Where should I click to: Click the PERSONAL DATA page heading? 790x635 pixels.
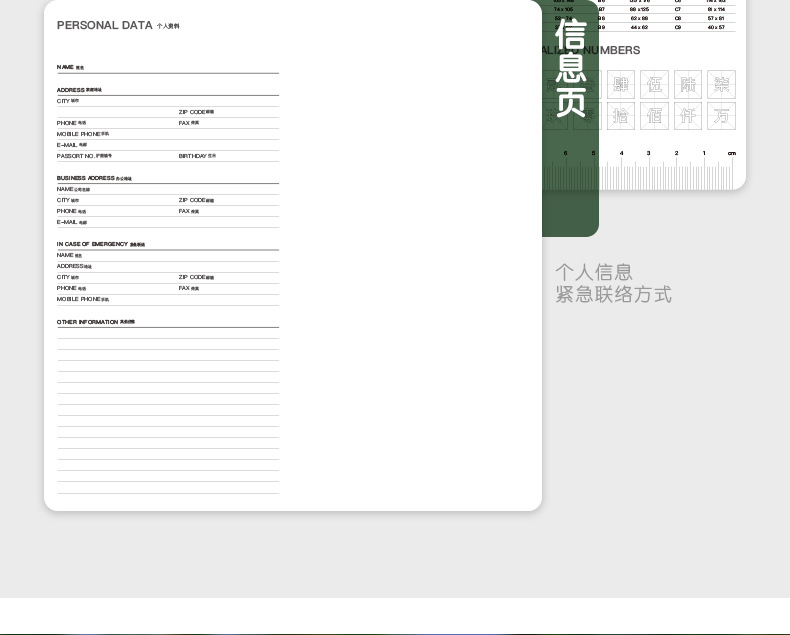118,25
